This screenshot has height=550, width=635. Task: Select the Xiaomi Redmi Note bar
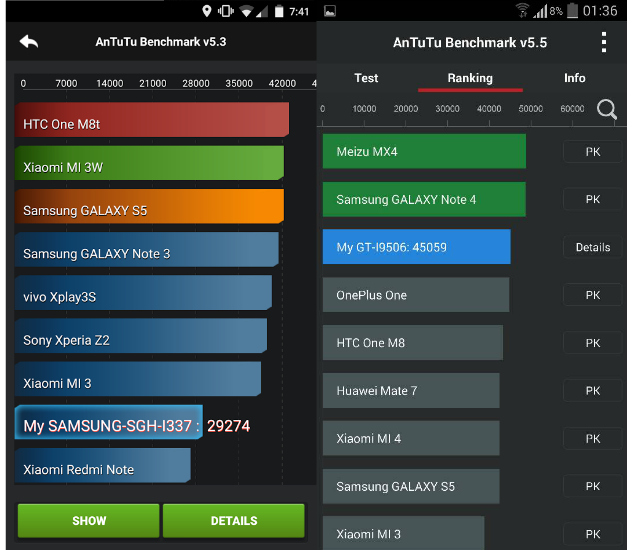click(x=103, y=465)
